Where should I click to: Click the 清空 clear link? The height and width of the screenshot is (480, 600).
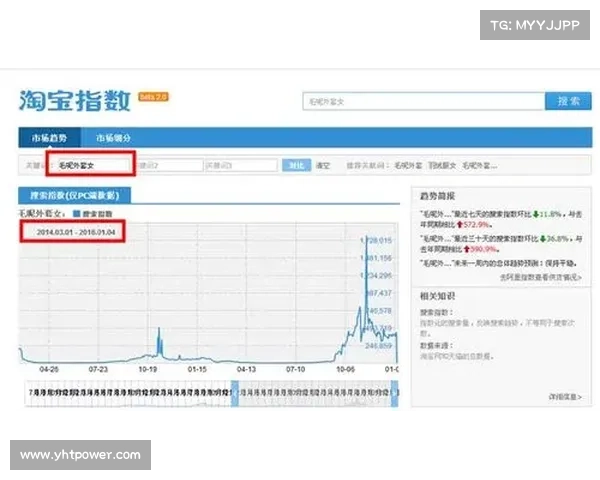323,166
